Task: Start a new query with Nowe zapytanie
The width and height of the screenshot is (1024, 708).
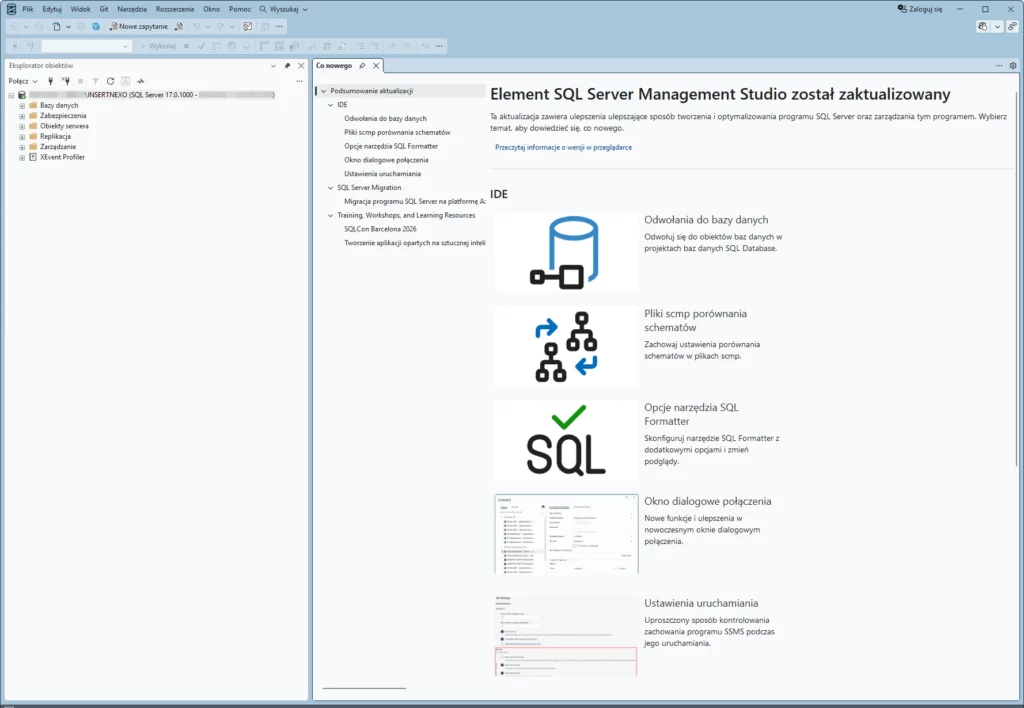Action: 138,27
